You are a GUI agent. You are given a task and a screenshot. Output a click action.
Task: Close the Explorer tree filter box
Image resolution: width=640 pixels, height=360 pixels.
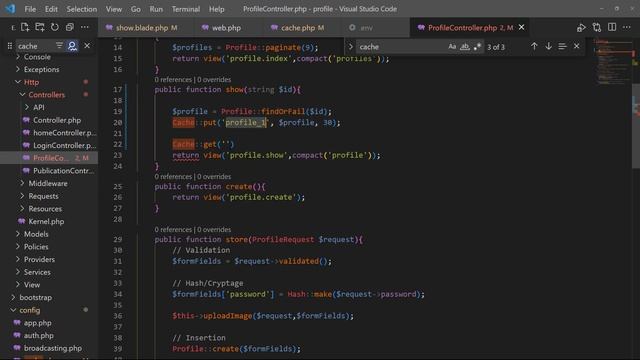pos(87,46)
